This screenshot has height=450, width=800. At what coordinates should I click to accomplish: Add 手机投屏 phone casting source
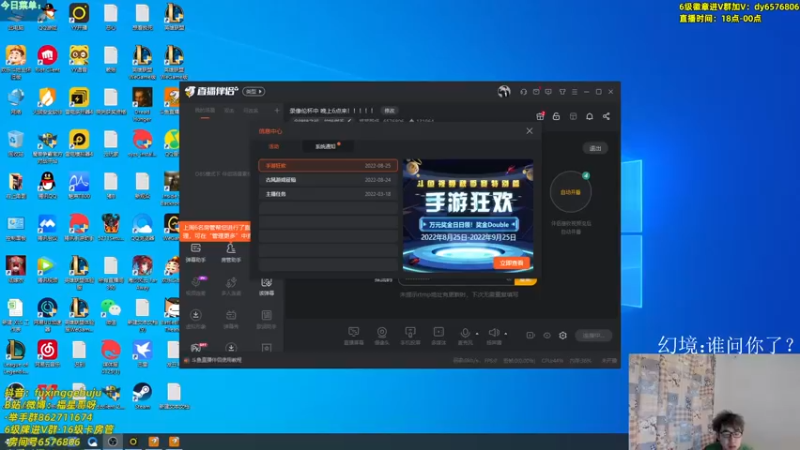[410, 336]
